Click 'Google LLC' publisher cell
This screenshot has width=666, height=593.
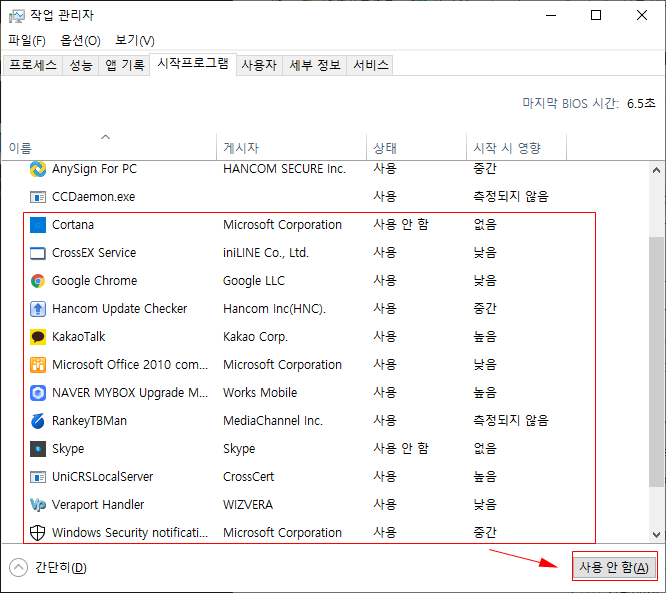click(254, 281)
